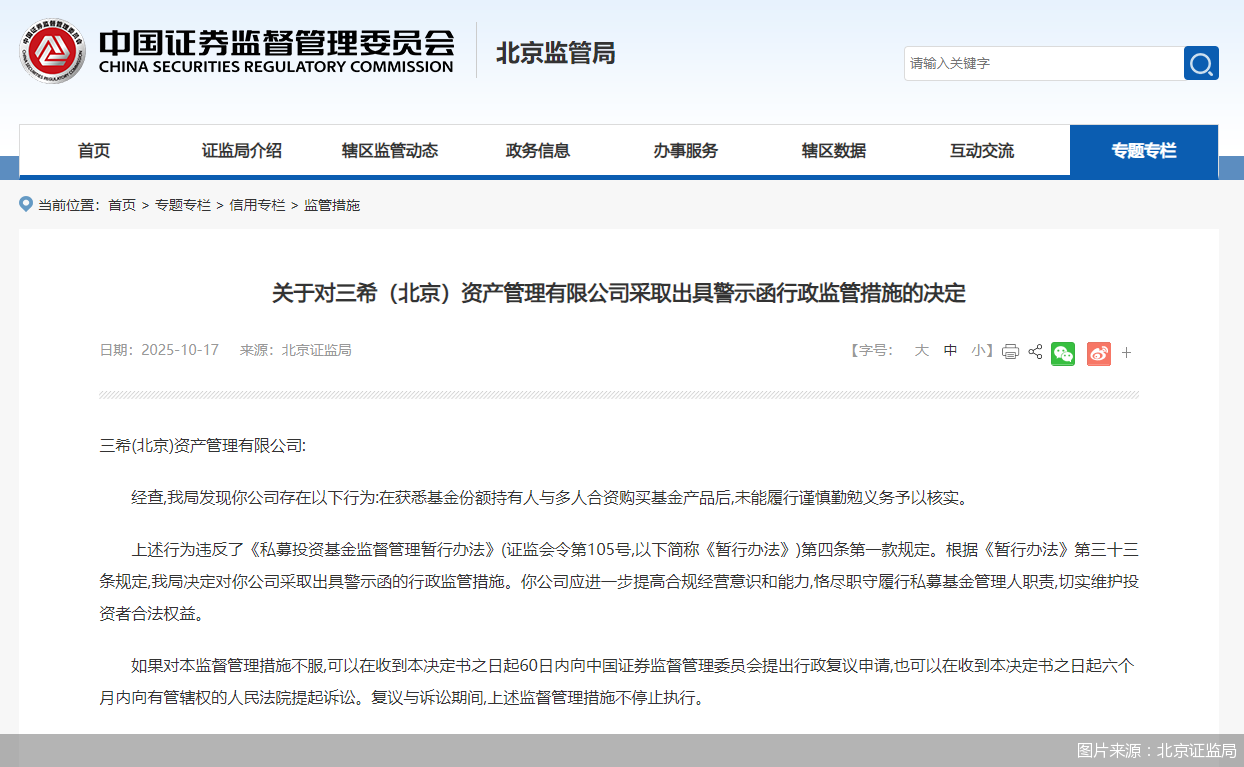Select 中 font size option
This screenshot has height=767, width=1244.
(950, 352)
